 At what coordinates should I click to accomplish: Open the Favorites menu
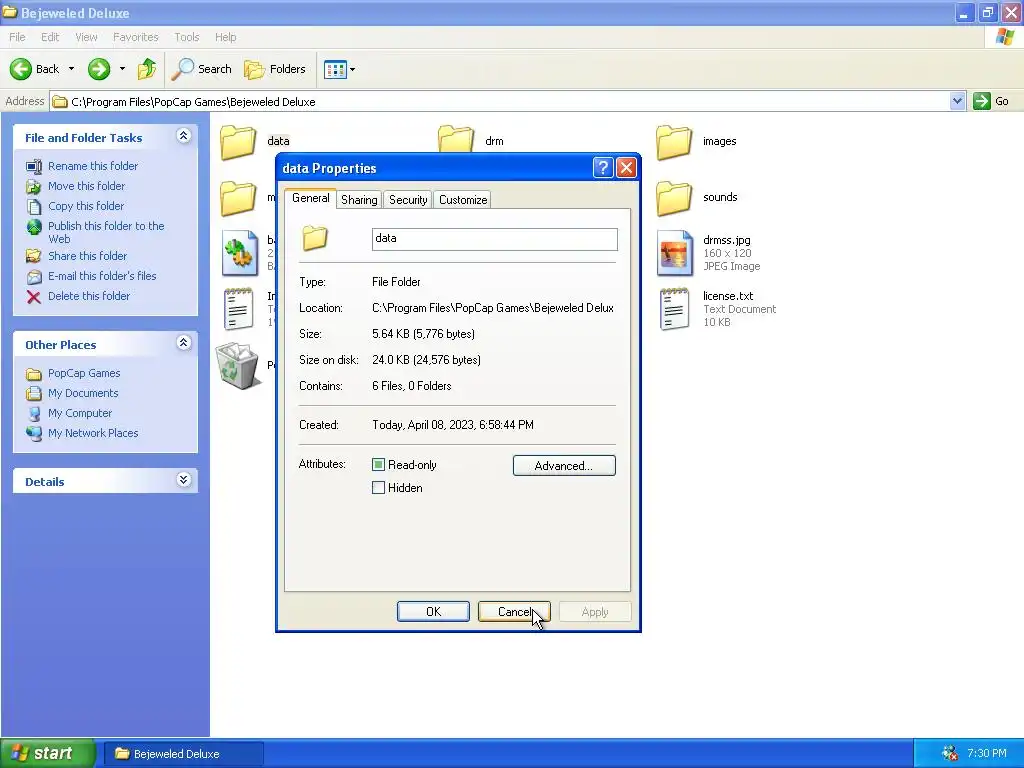[x=135, y=37]
